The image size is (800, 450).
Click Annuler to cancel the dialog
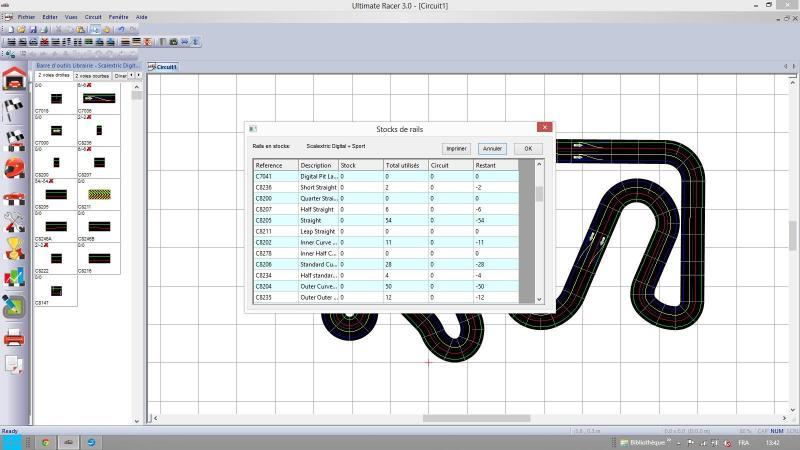pyautogui.click(x=492, y=148)
